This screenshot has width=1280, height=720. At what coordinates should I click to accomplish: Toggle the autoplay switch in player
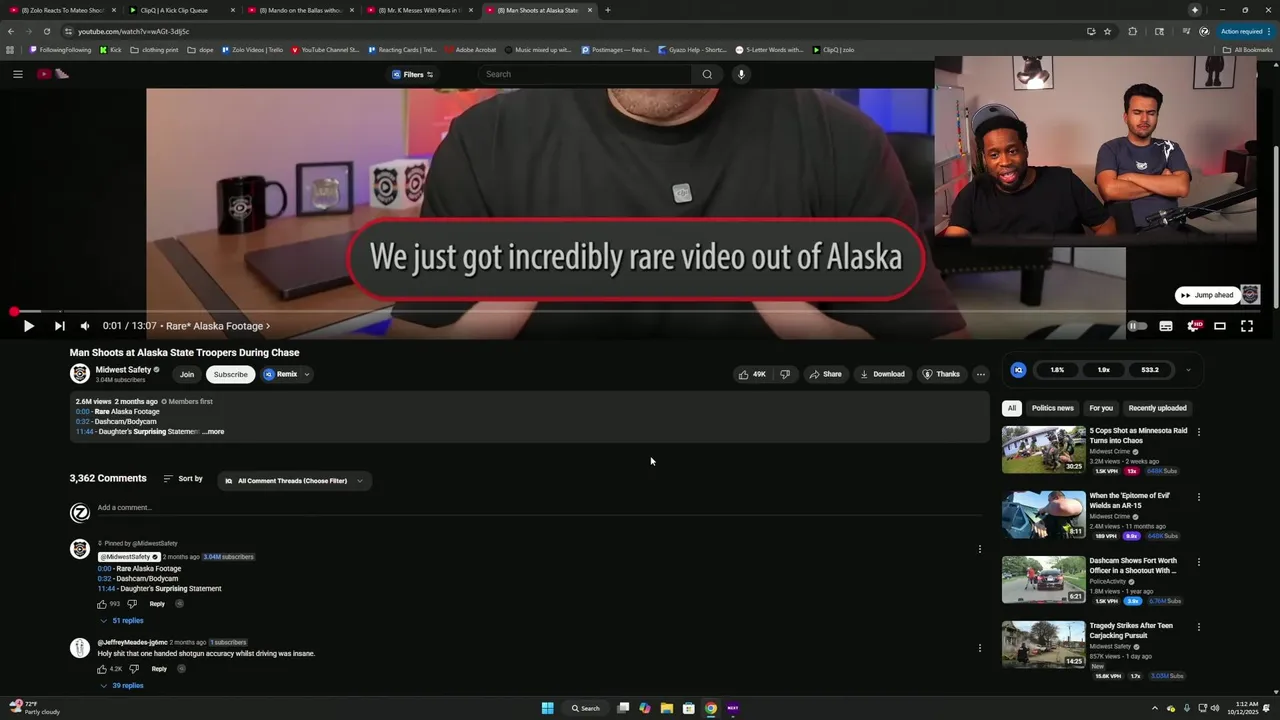1137,326
